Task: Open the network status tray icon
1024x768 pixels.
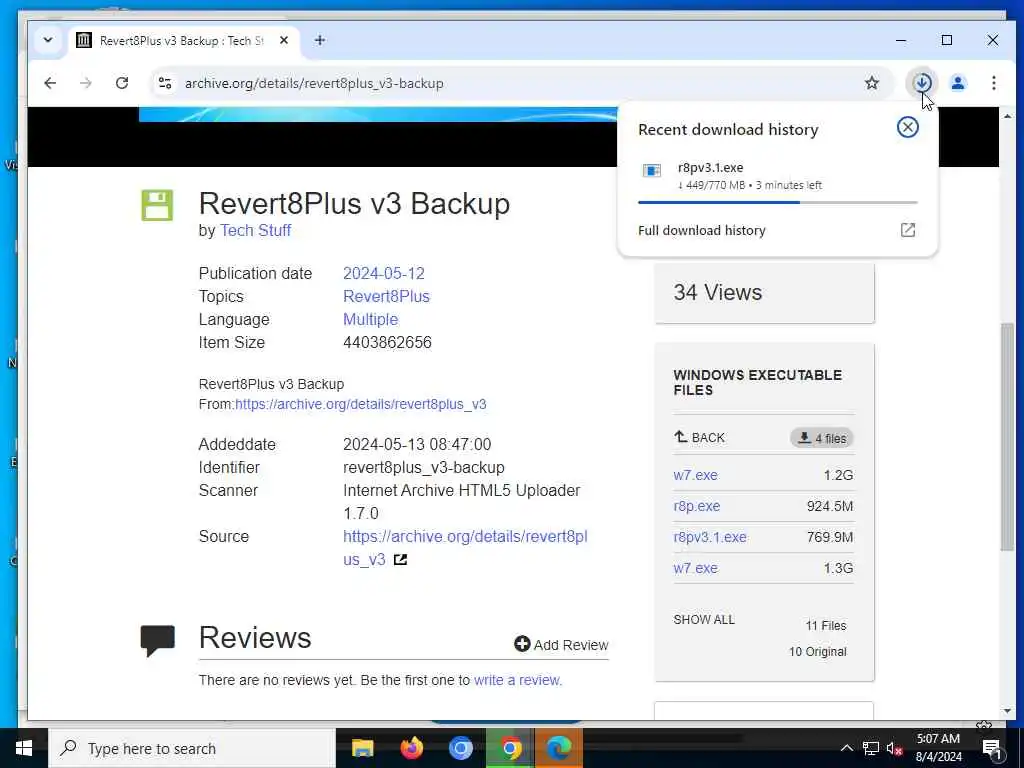Action: point(871,748)
